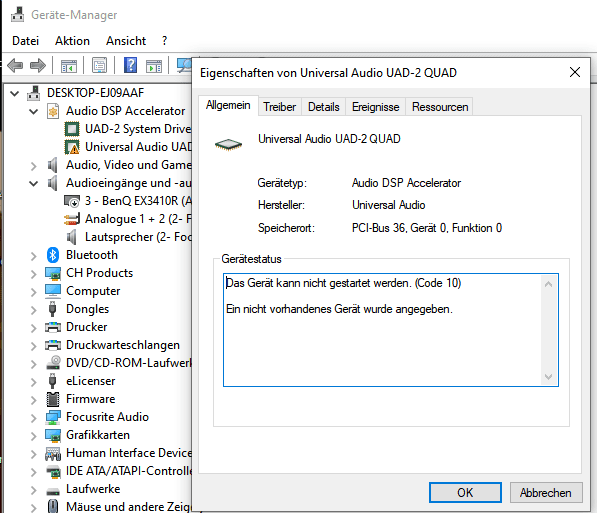The image size is (597, 513).
Task: Switch to the Ressourcen tab
Action: pyautogui.click(x=440, y=107)
